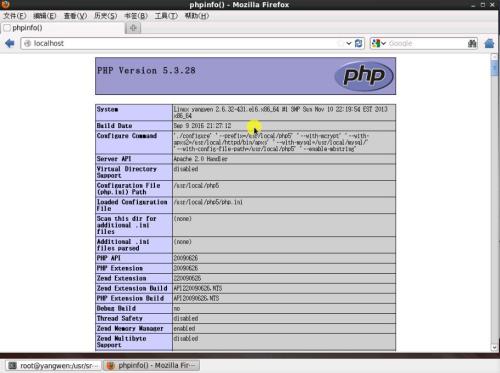The height and width of the screenshot is (373, 500).
Task: Click the Thread Safety label
Action: 119,318
